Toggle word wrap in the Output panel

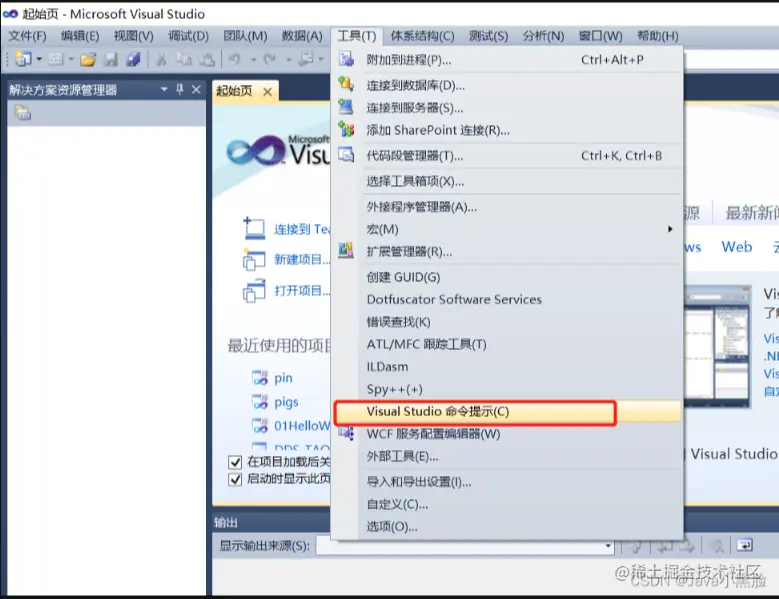744,545
